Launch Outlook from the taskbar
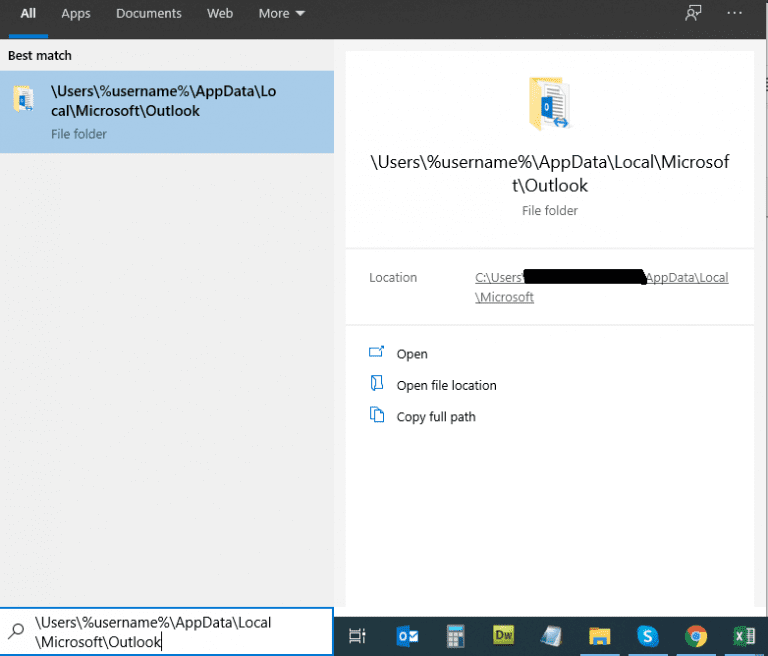Viewport: 768px width, 656px height. [407, 636]
